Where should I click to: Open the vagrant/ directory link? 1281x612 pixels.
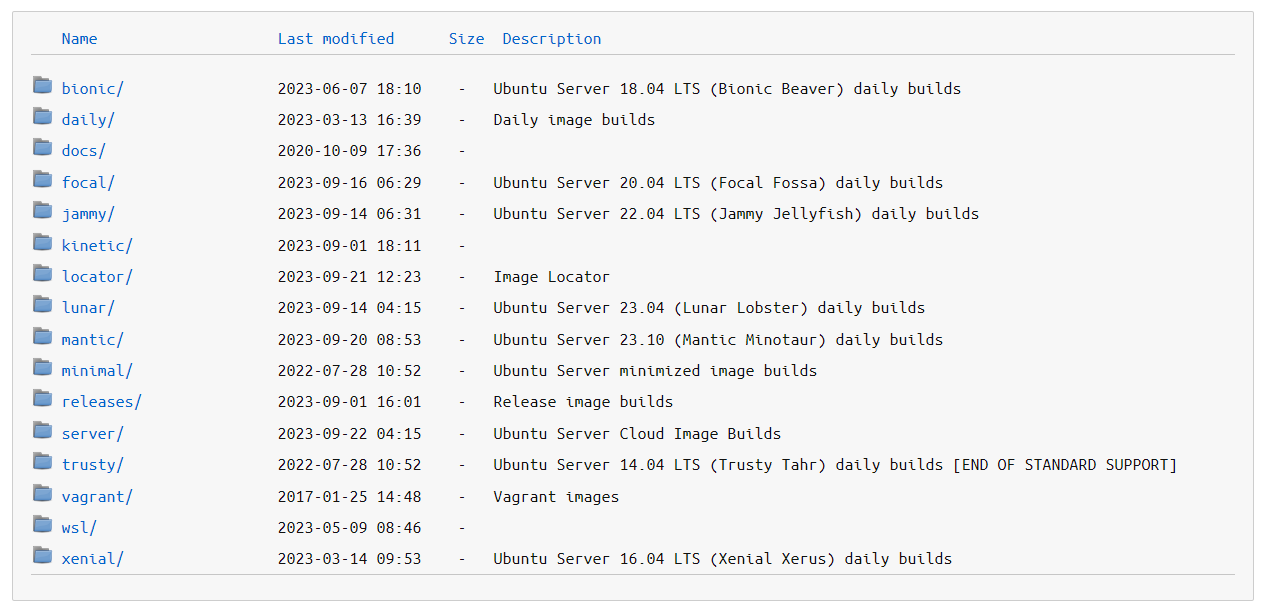tap(97, 497)
